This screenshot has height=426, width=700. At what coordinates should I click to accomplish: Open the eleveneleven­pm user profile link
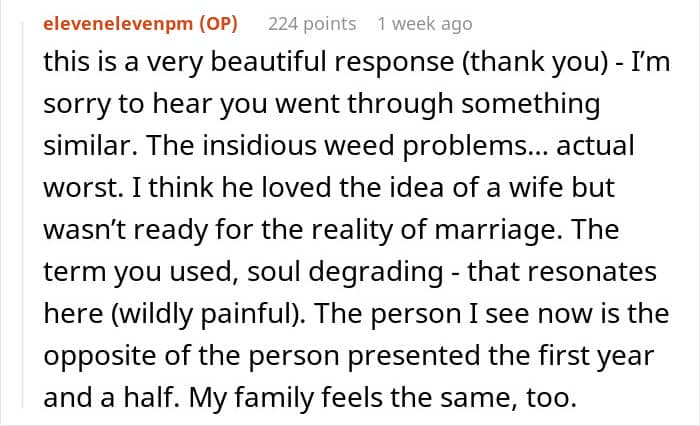click(117, 24)
